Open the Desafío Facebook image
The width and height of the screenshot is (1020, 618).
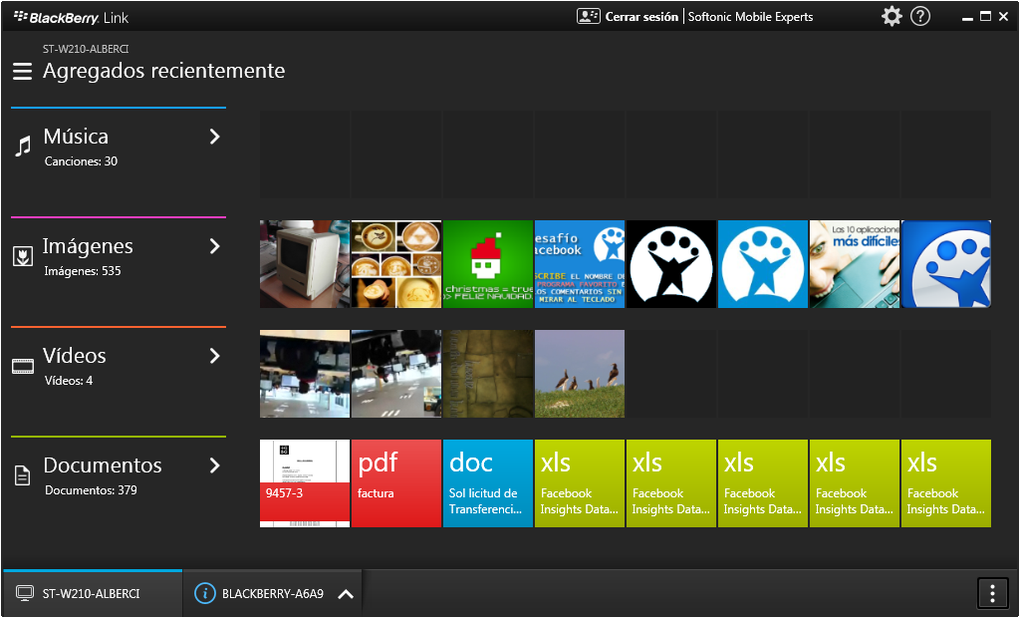[x=580, y=263]
